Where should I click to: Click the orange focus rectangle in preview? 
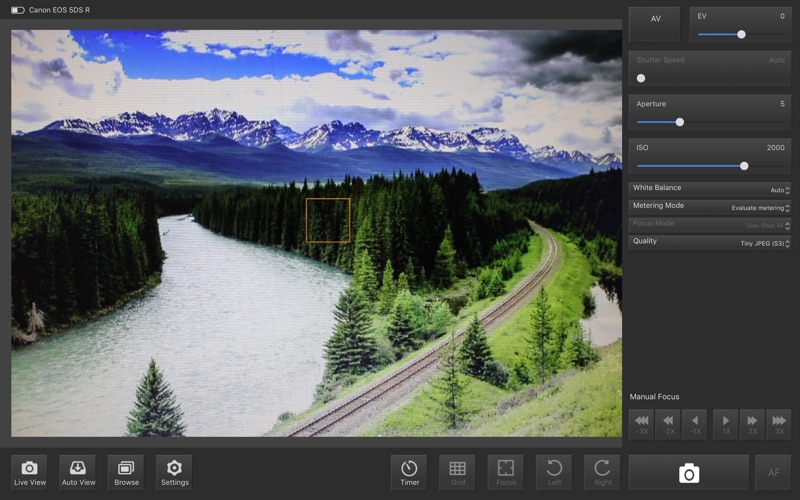[x=328, y=220]
